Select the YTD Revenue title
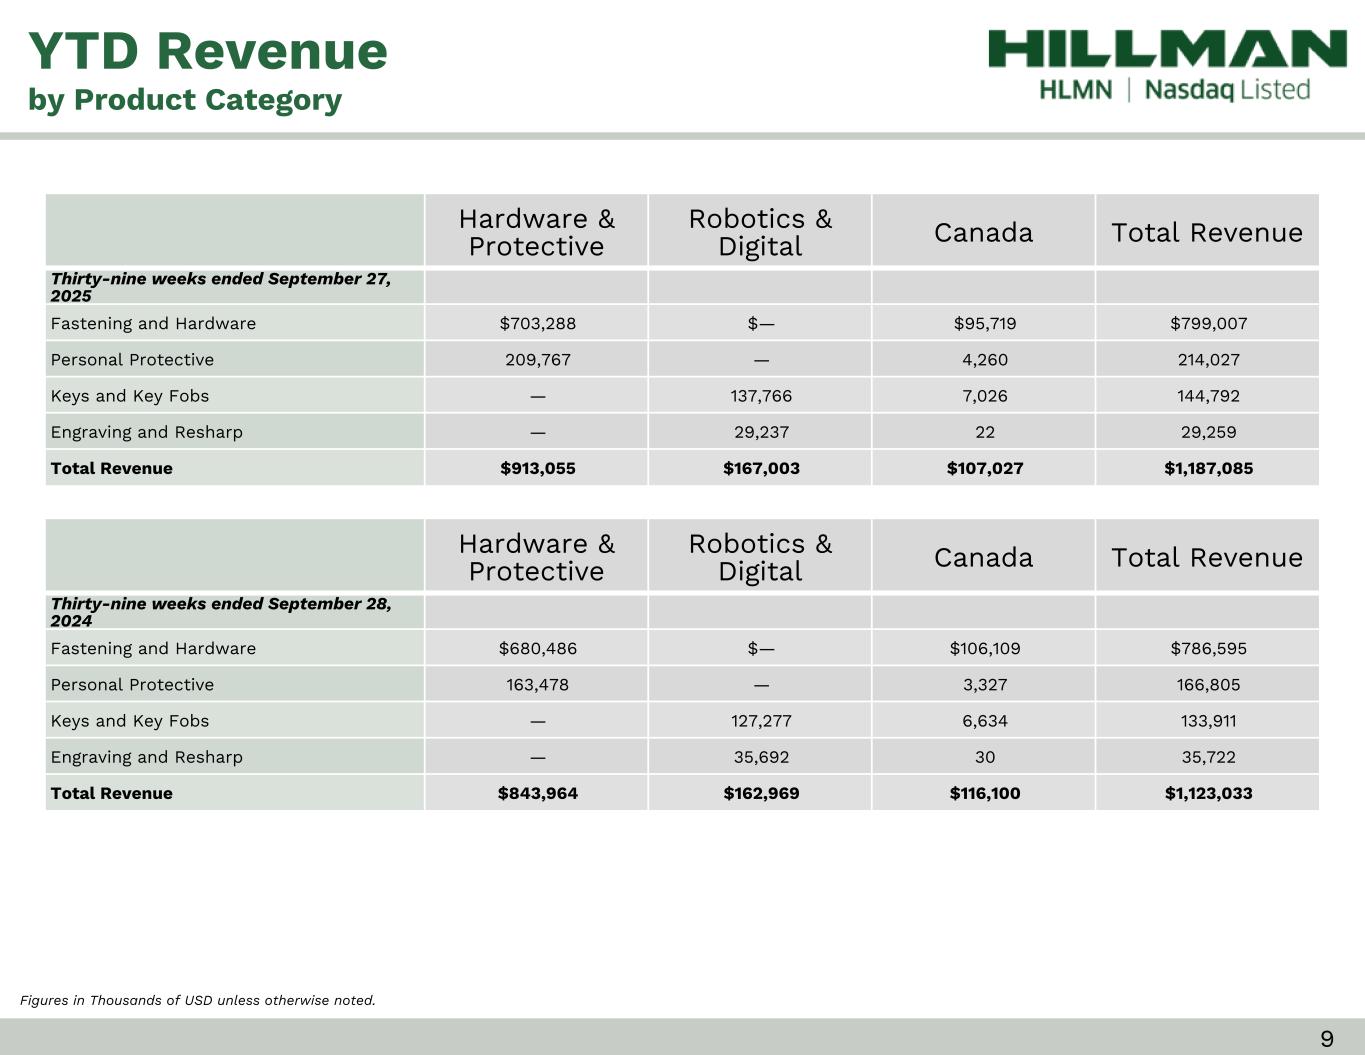1365x1055 pixels. pos(207,51)
